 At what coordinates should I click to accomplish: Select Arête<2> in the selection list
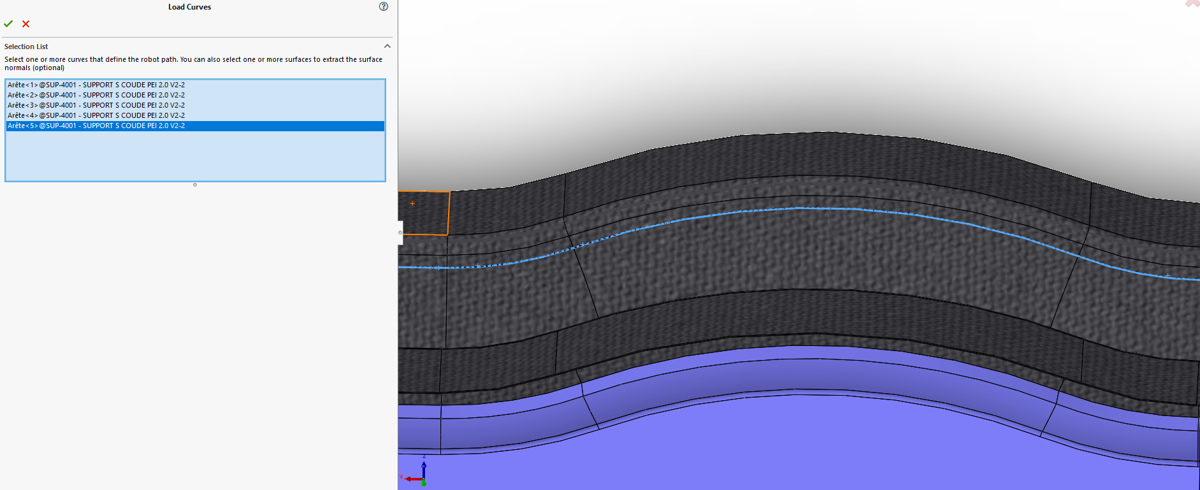coord(95,95)
